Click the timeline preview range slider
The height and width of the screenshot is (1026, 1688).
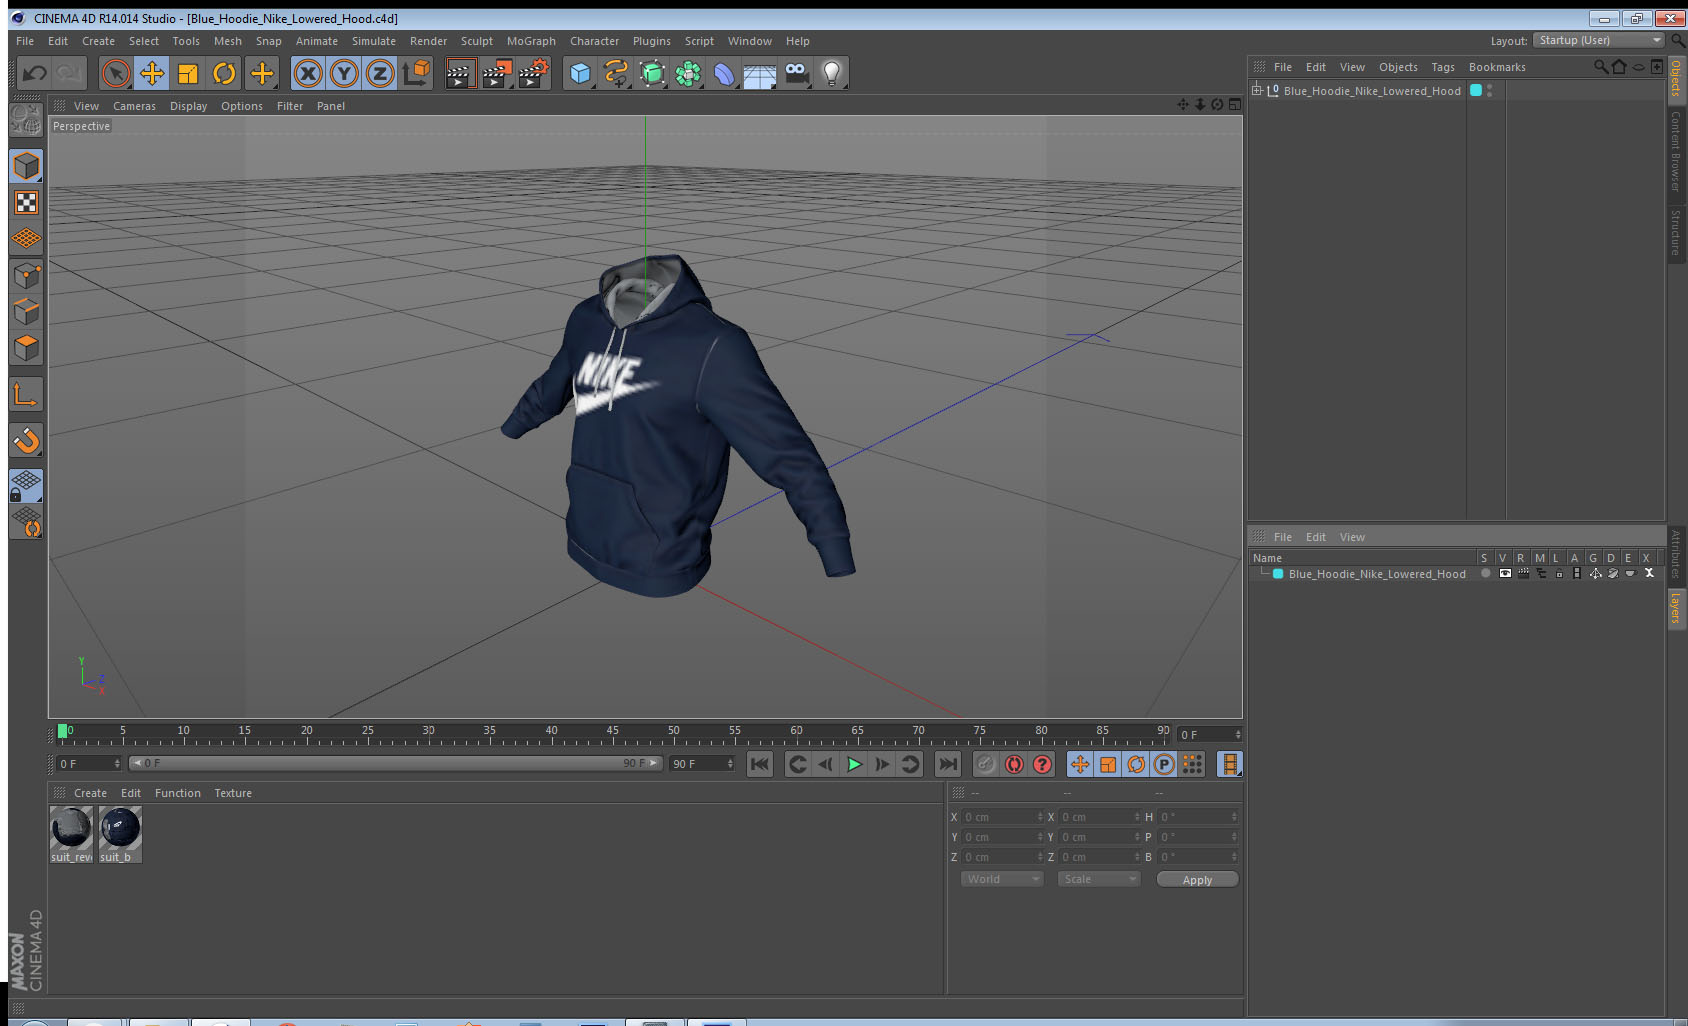[x=395, y=763]
